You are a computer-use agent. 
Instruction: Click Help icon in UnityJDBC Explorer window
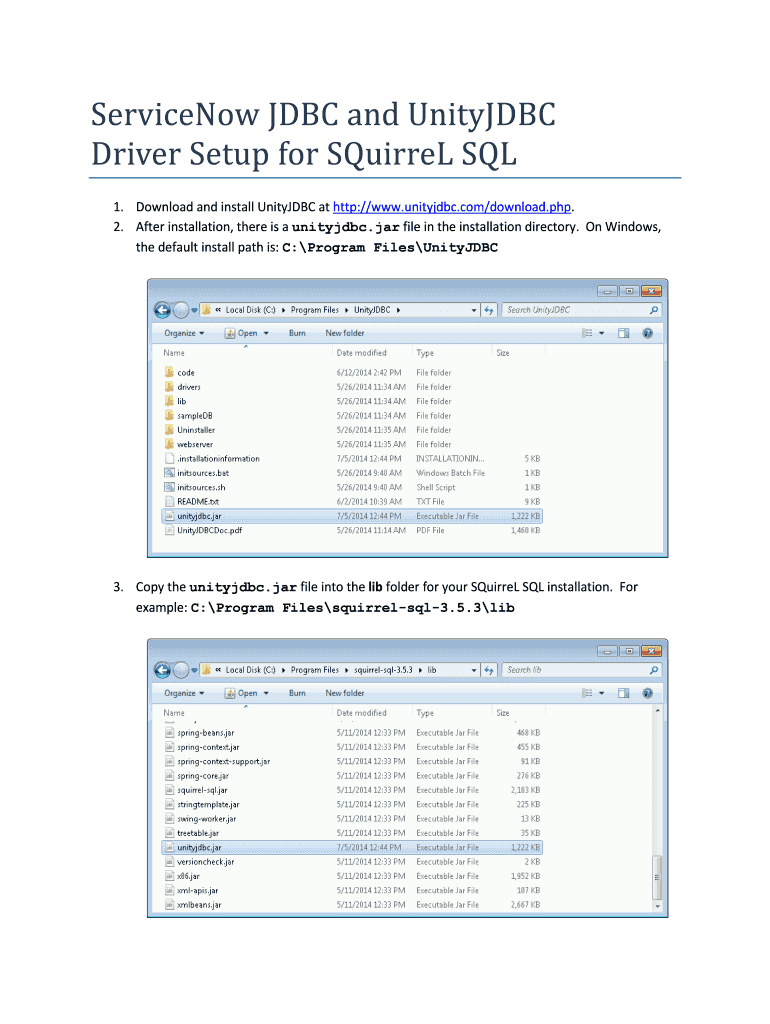(x=648, y=333)
